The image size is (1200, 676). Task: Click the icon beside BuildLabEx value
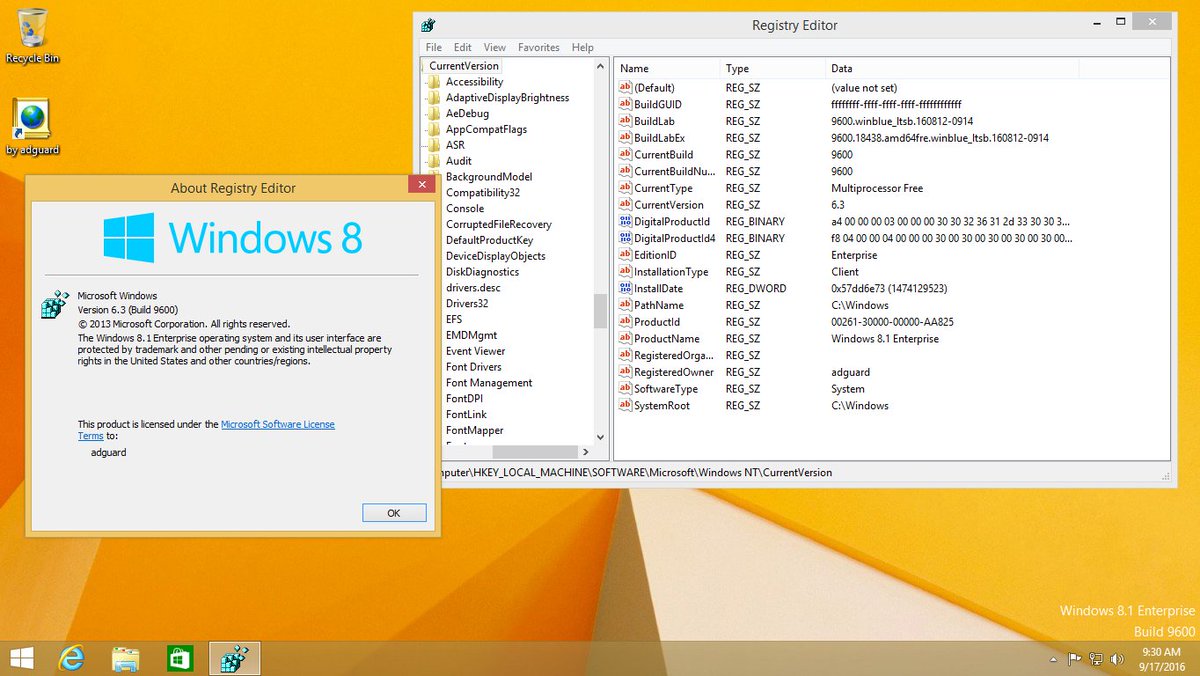coord(626,138)
